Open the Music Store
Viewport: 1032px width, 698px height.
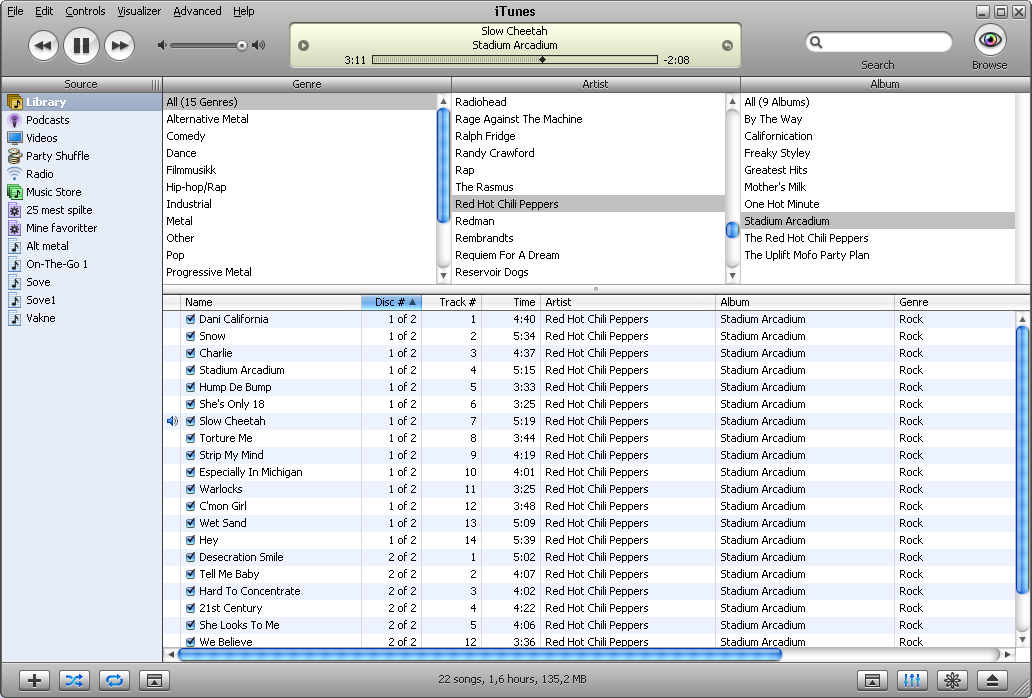click(82, 192)
